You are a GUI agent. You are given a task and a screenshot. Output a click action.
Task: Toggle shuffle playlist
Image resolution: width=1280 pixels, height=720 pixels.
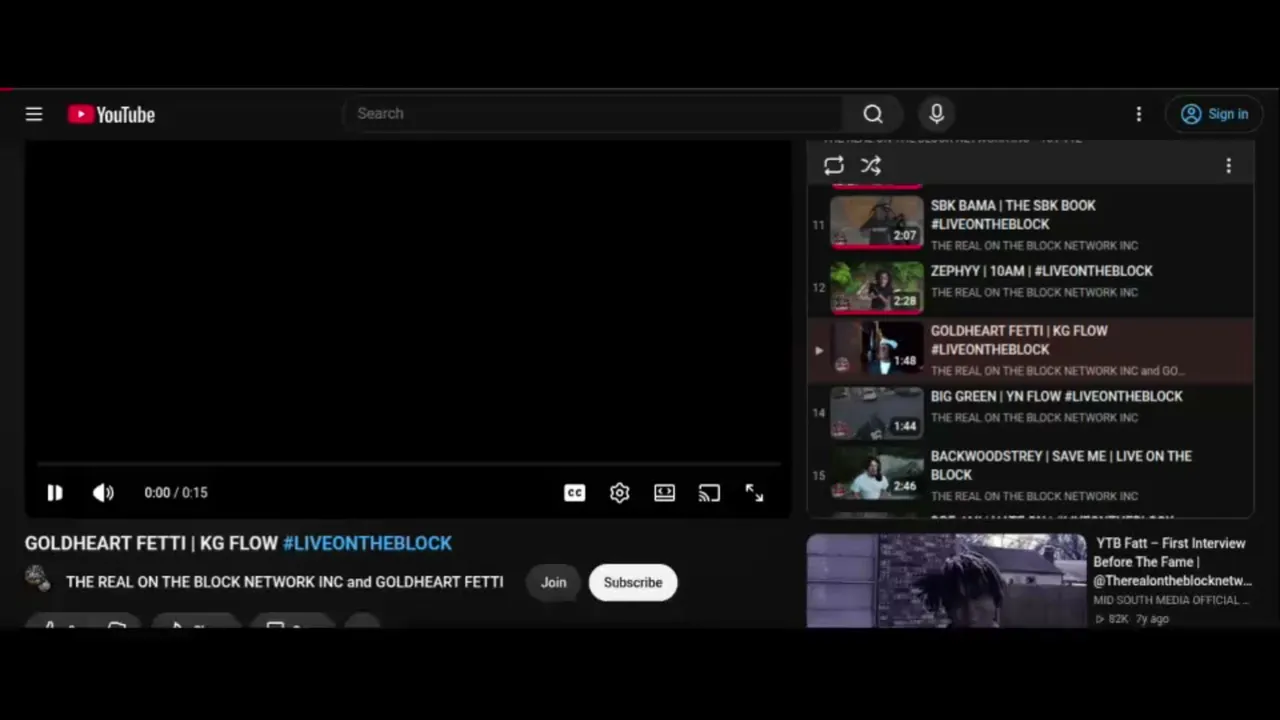point(871,166)
